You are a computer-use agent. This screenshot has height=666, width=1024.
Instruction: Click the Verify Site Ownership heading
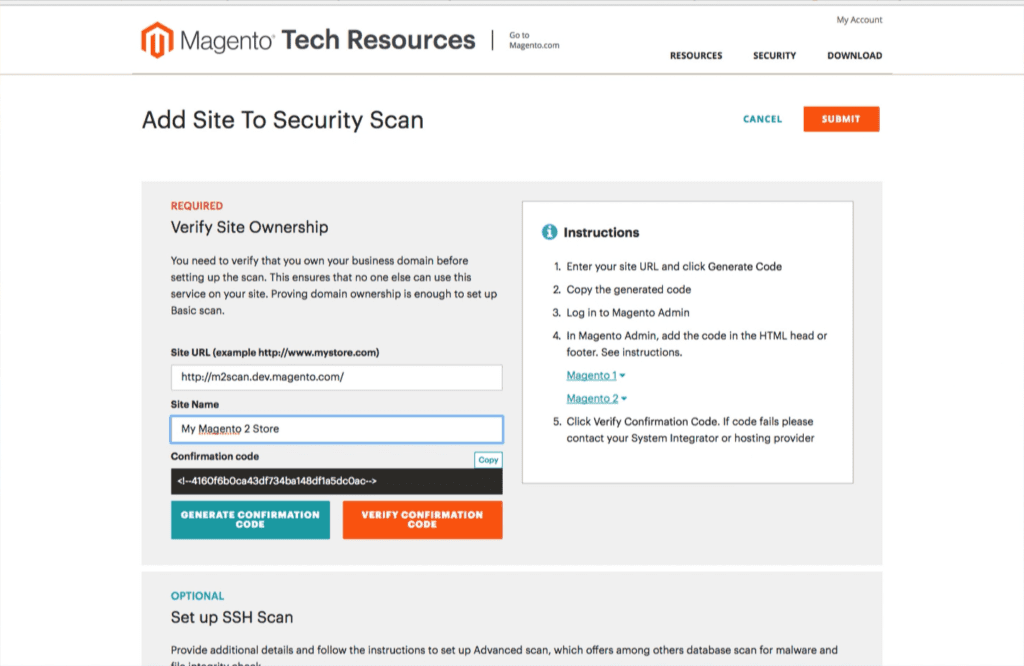tap(249, 227)
